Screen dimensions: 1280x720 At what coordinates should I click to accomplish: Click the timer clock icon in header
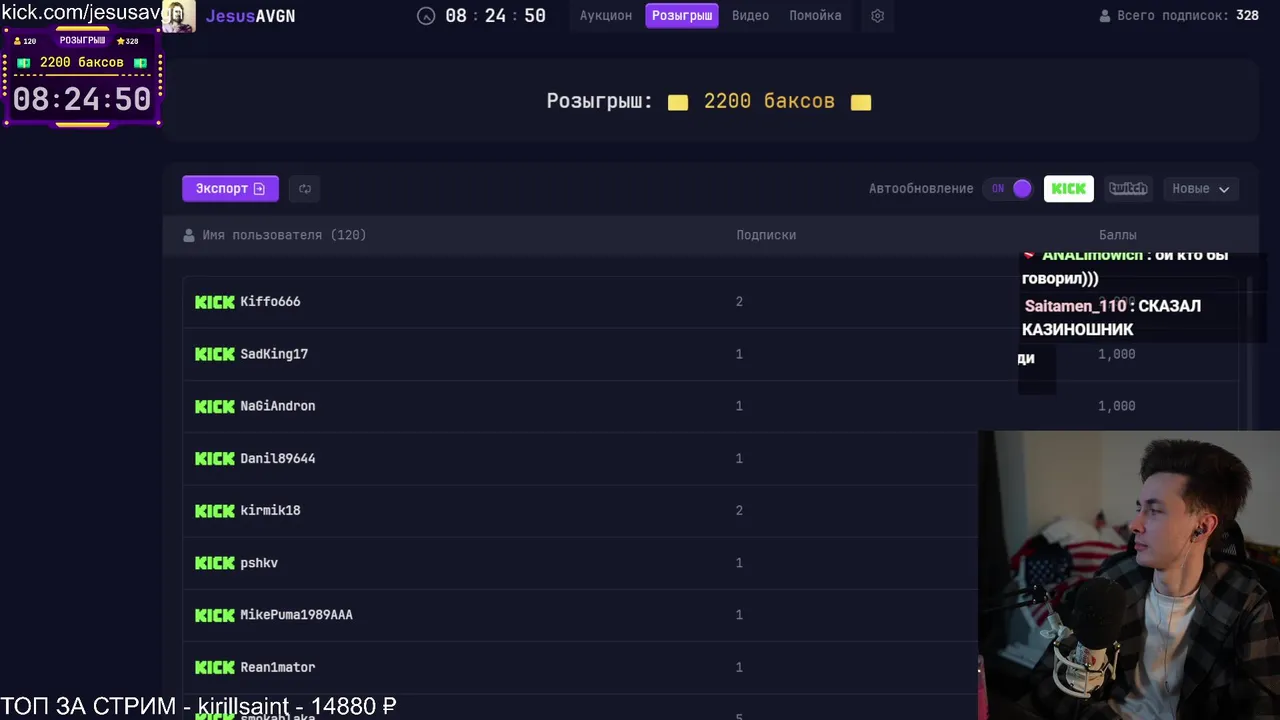click(426, 16)
